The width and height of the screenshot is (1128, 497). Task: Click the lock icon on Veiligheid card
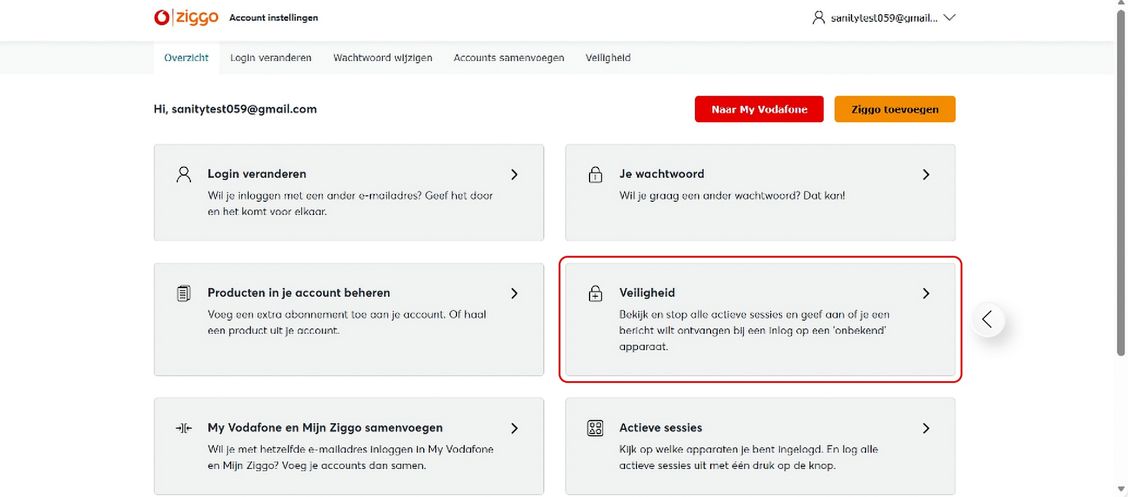pos(595,294)
